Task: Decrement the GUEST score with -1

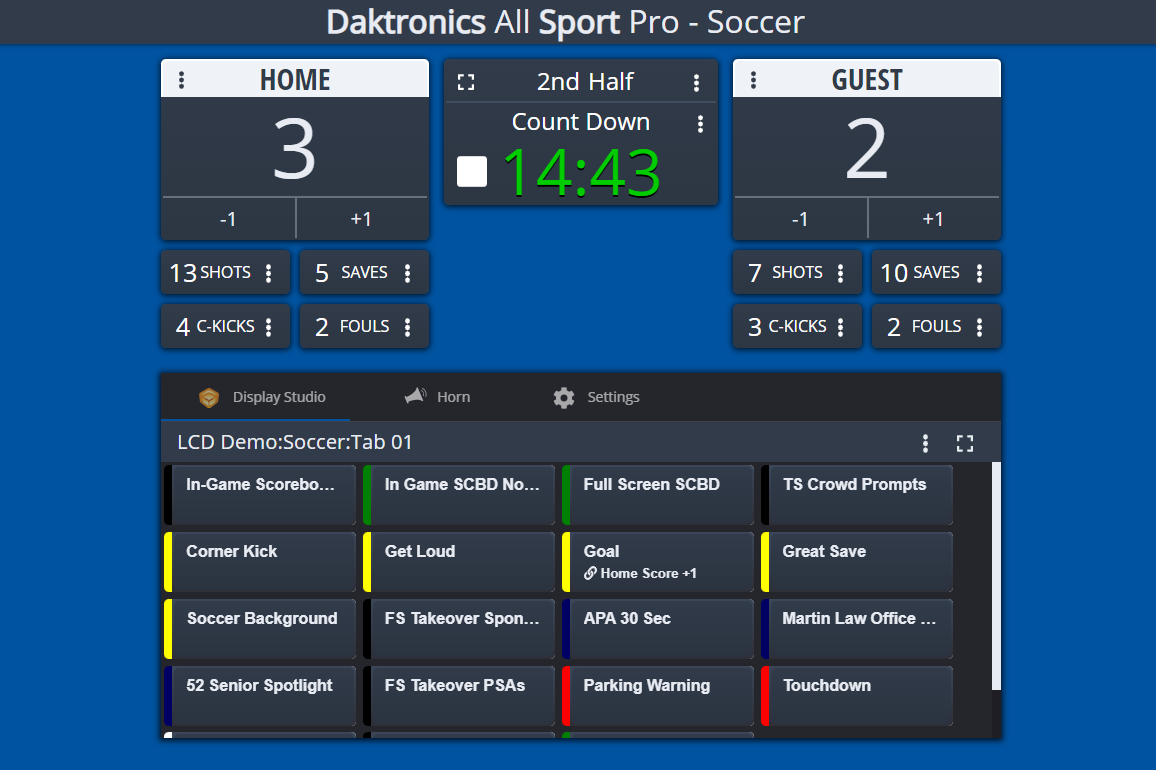Action: tap(799, 218)
